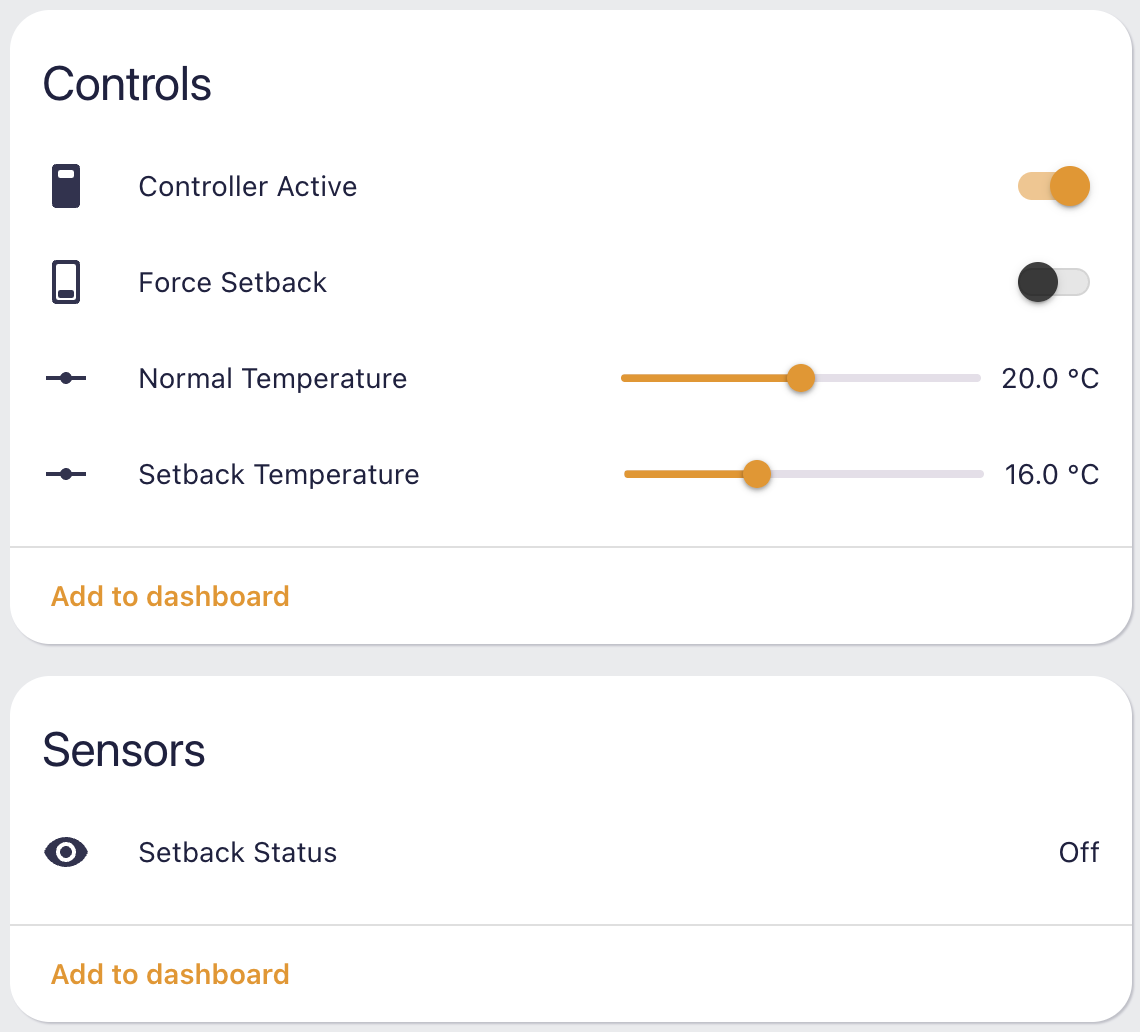Open the Normal Temperature entity label
The height and width of the screenshot is (1032, 1140).
point(273,378)
